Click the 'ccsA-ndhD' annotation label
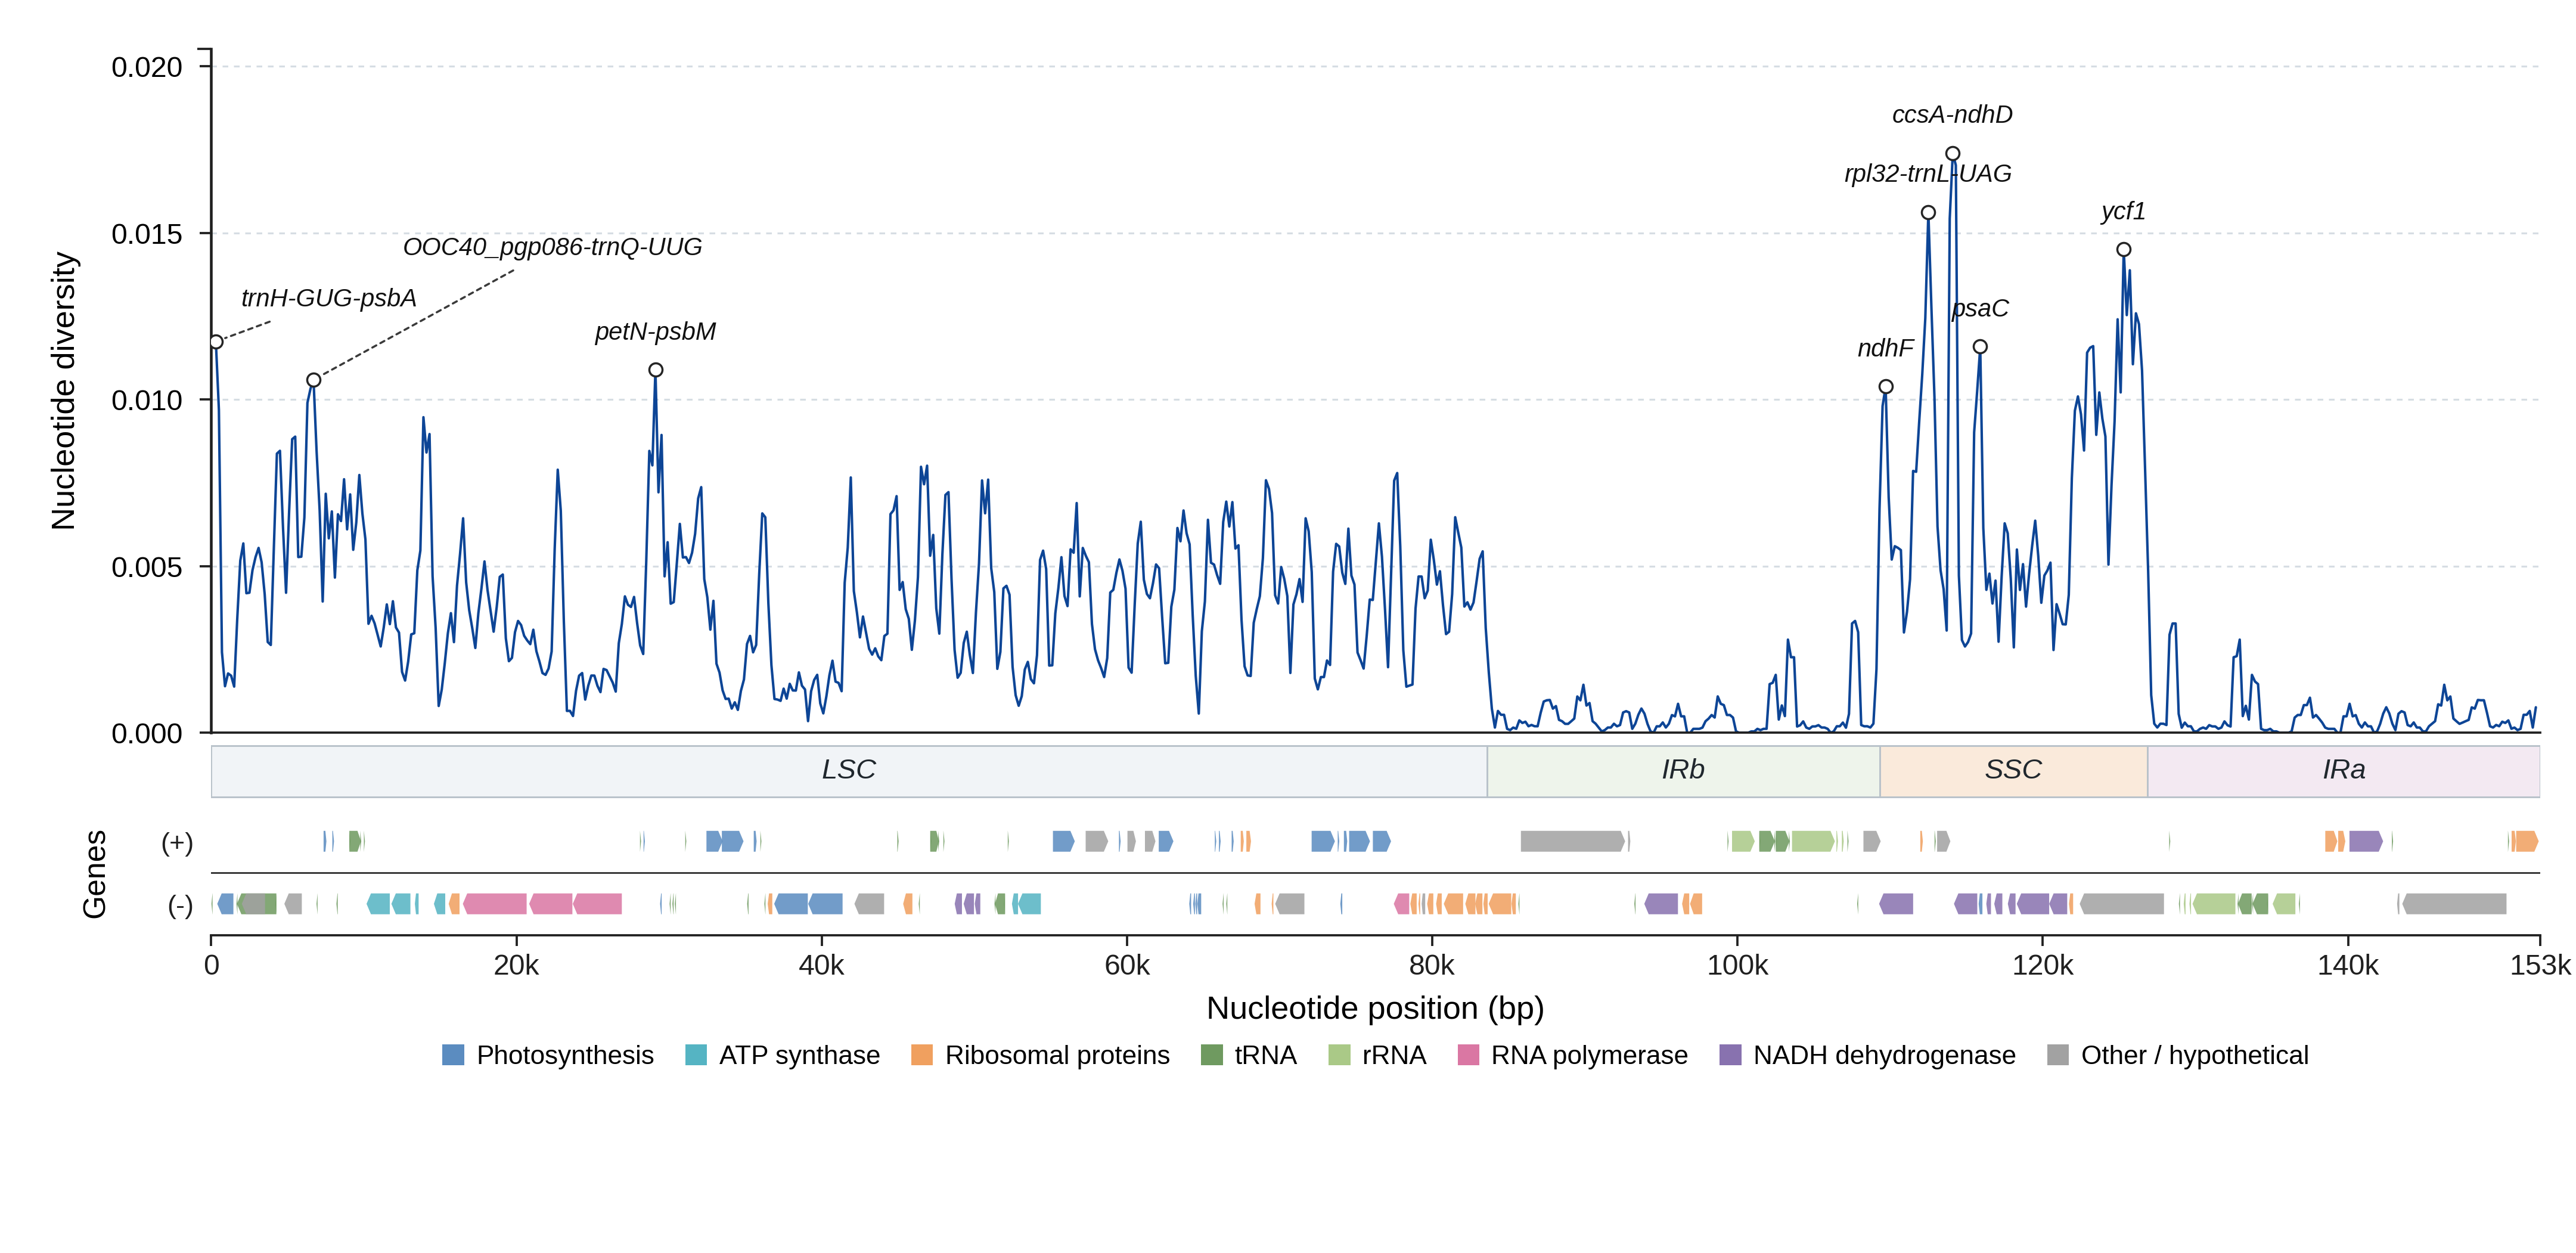2576x1253 pixels. point(1952,115)
